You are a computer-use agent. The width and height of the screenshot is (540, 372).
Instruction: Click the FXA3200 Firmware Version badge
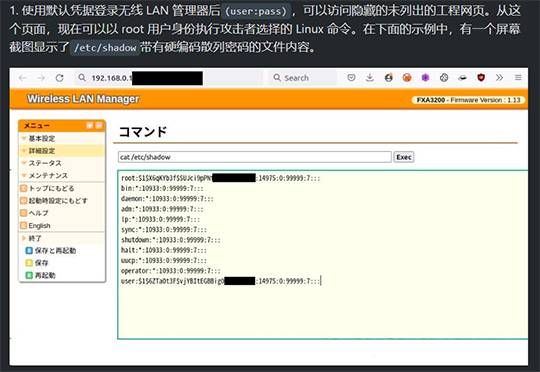click(x=468, y=100)
